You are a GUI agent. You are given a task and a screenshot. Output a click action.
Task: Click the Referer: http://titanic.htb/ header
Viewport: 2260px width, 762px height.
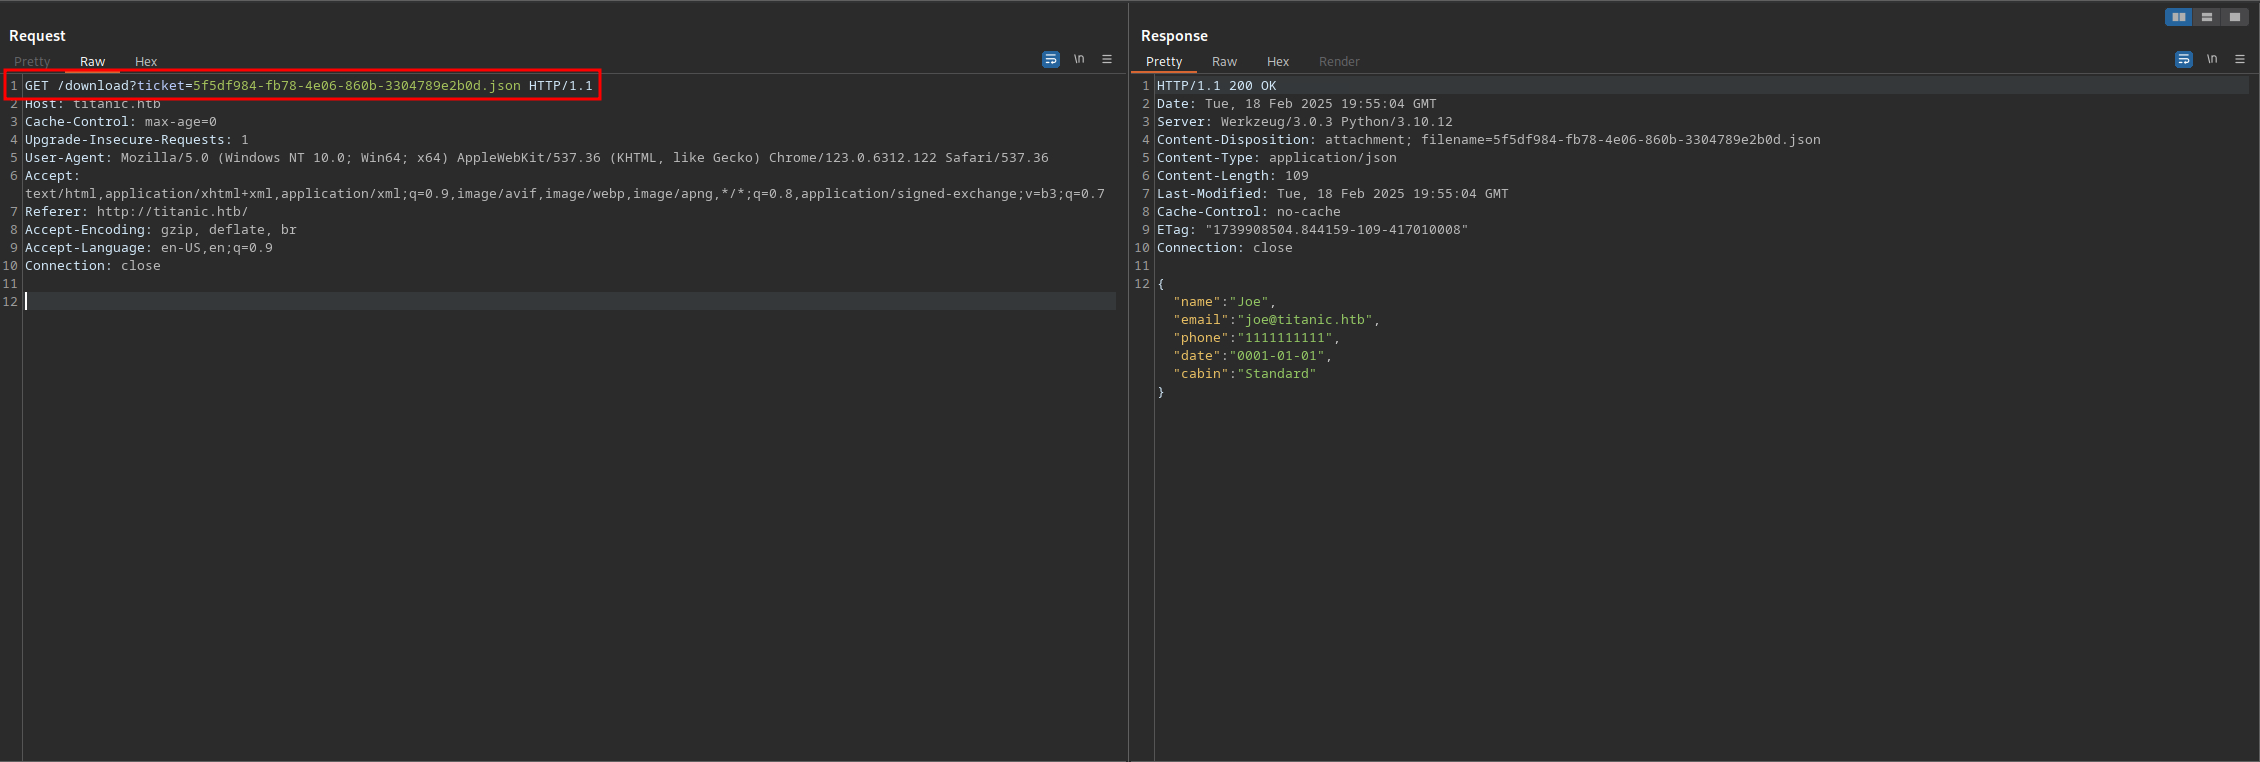(x=137, y=212)
